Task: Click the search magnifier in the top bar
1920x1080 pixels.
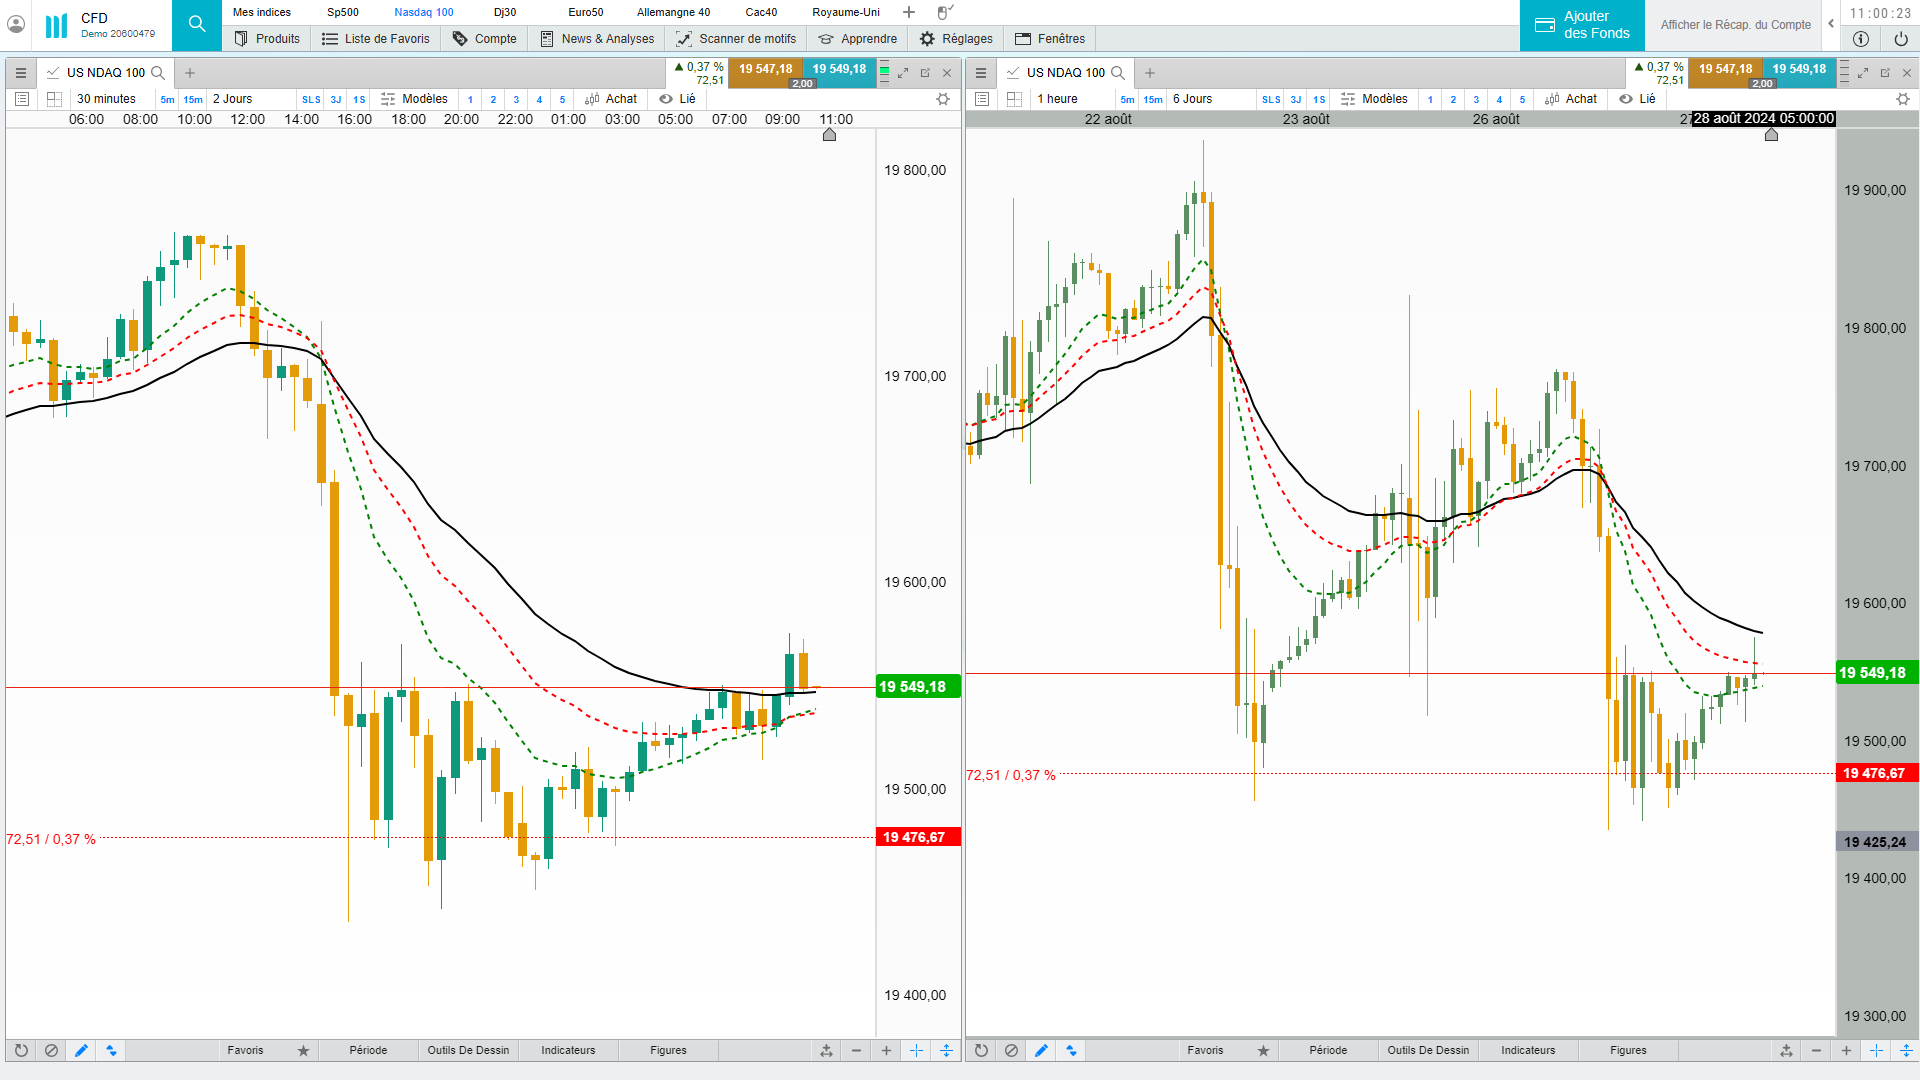Action: pyautogui.click(x=196, y=24)
